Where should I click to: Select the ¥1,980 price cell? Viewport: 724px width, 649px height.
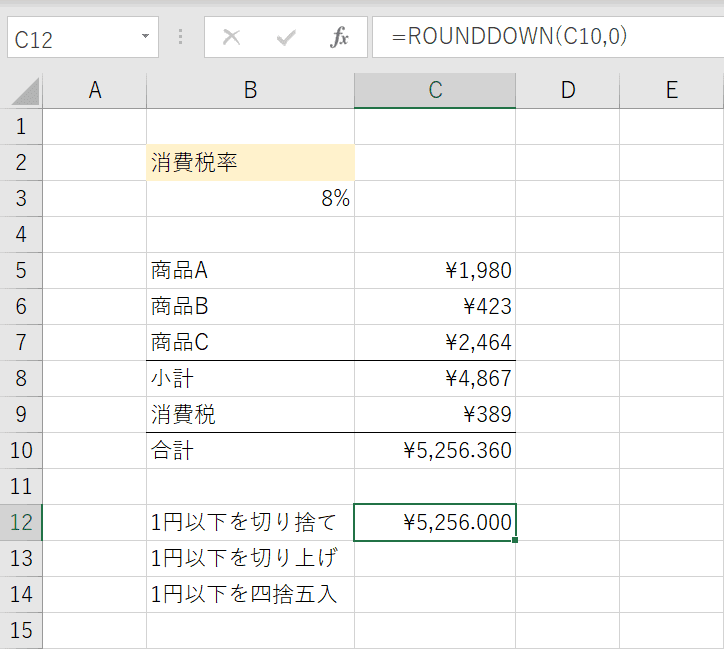(x=435, y=270)
